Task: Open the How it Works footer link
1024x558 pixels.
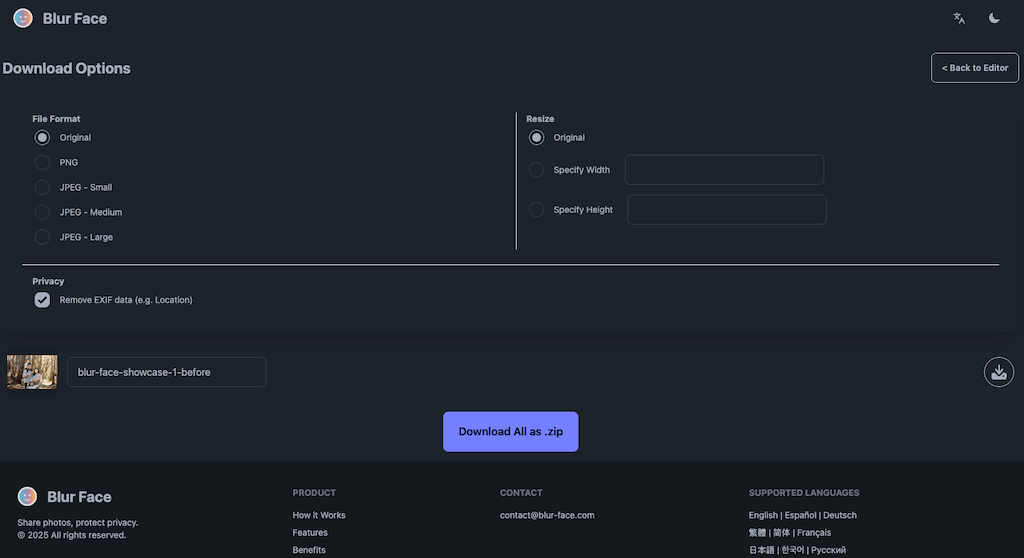Action: pos(319,515)
